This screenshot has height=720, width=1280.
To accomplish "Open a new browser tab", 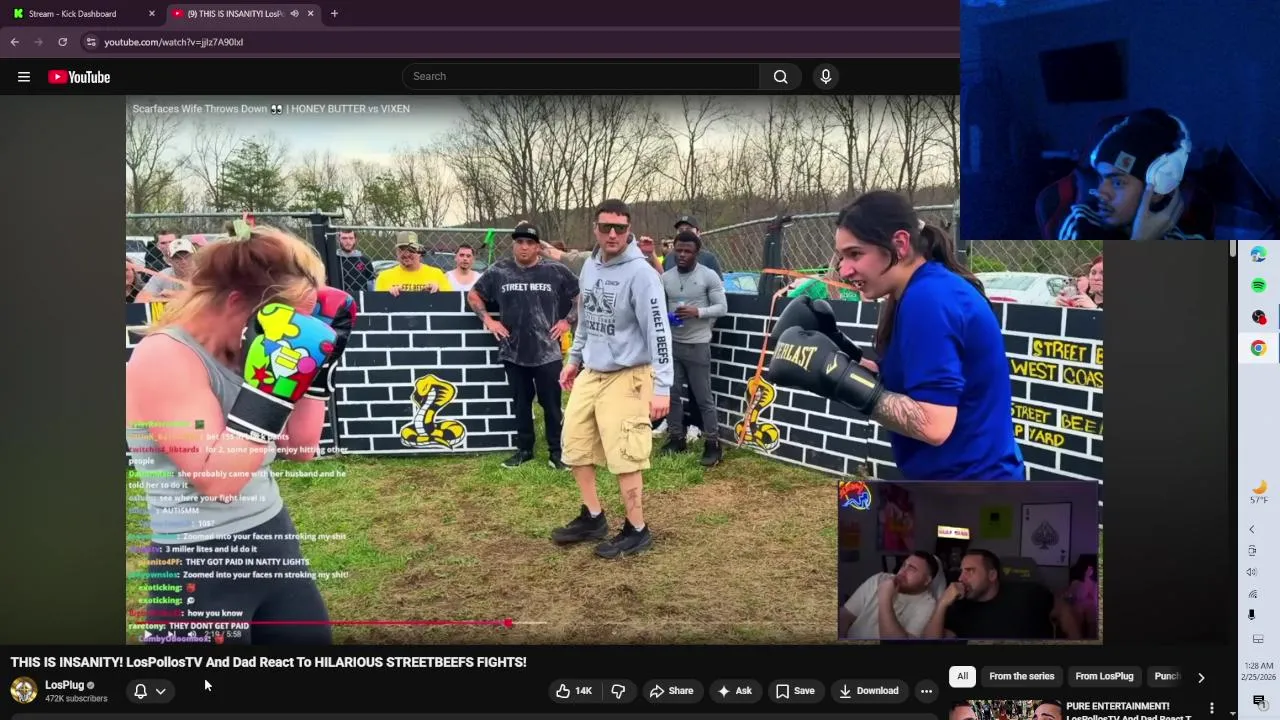I will [x=334, y=14].
